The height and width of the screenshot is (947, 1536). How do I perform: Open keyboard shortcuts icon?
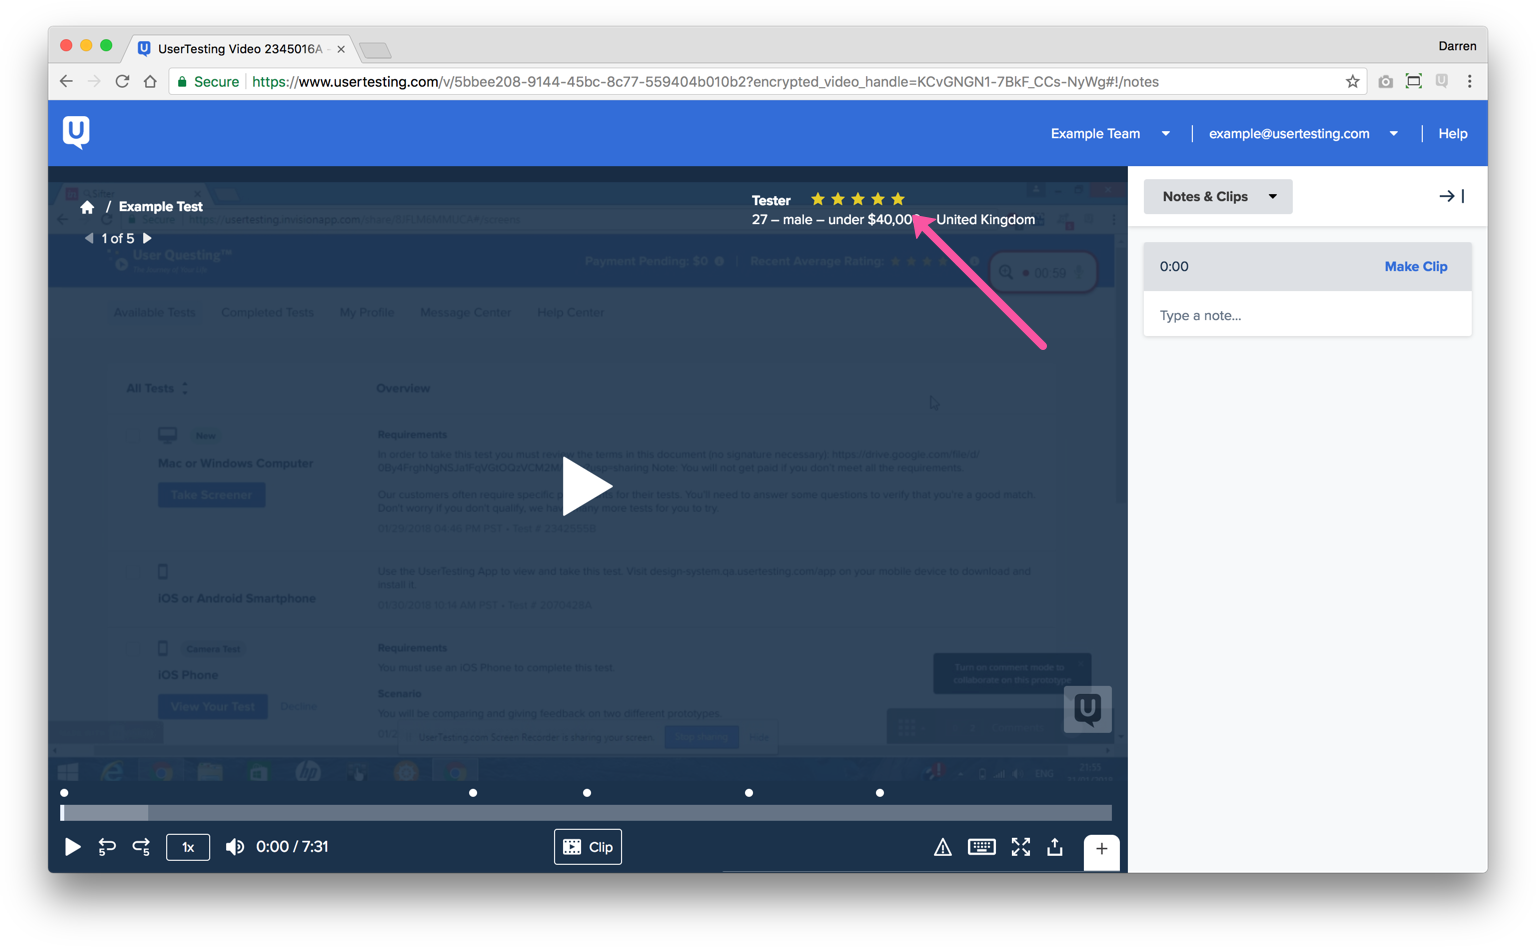coord(982,847)
